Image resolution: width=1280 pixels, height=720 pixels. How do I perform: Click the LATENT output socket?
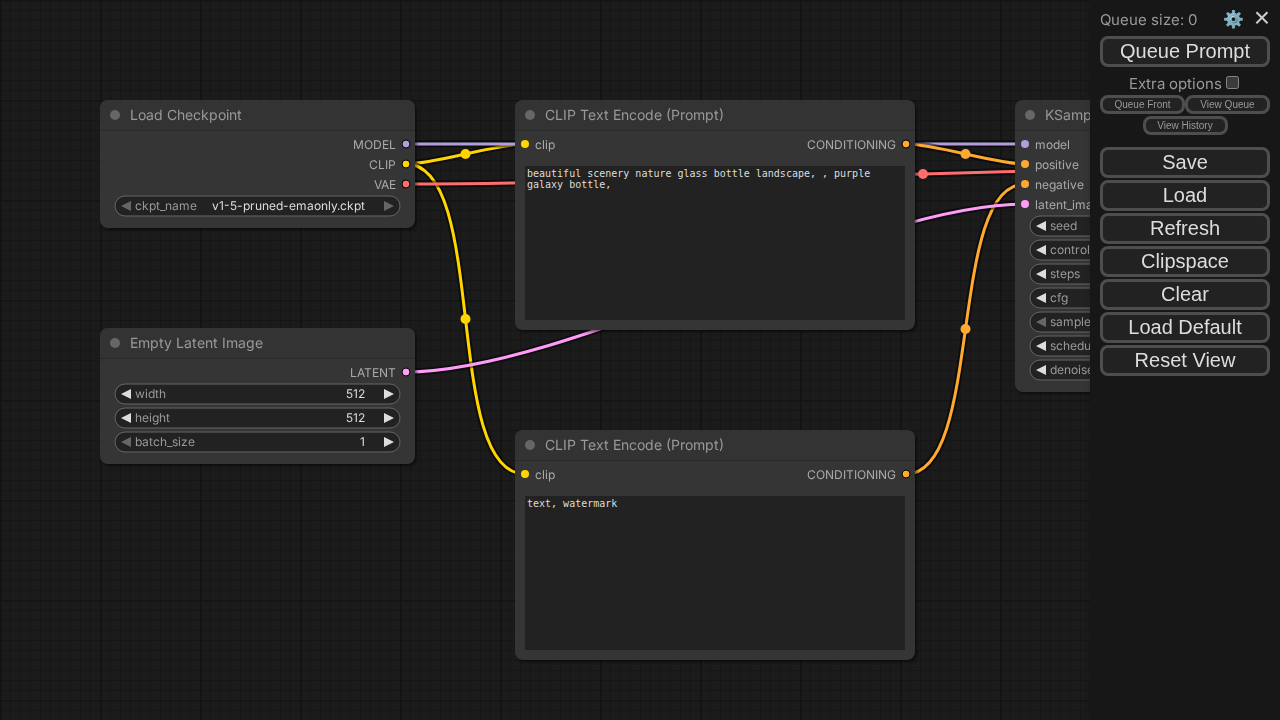pyautogui.click(x=406, y=372)
